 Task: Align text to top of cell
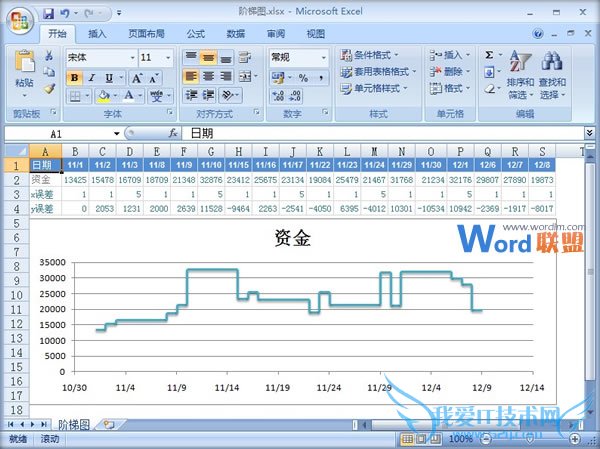(191, 57)
